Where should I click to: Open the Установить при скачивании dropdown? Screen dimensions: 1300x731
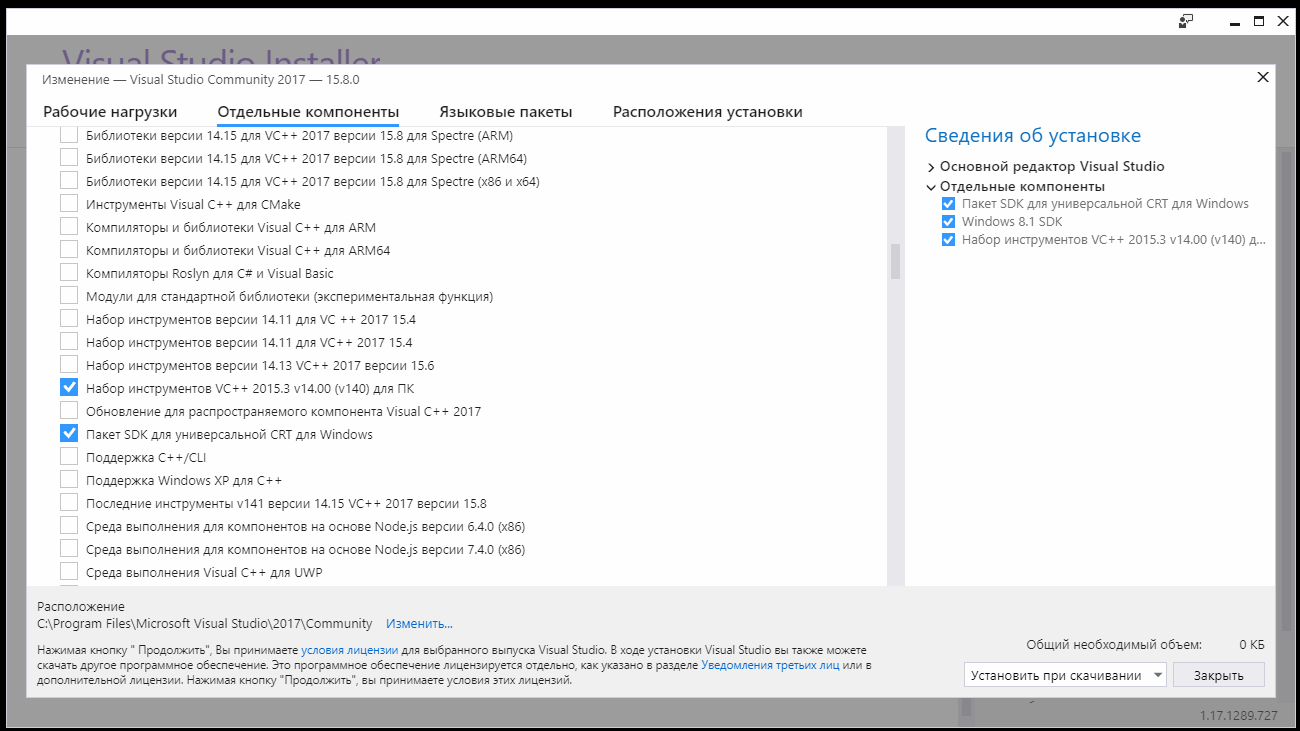click(1065, 675)
